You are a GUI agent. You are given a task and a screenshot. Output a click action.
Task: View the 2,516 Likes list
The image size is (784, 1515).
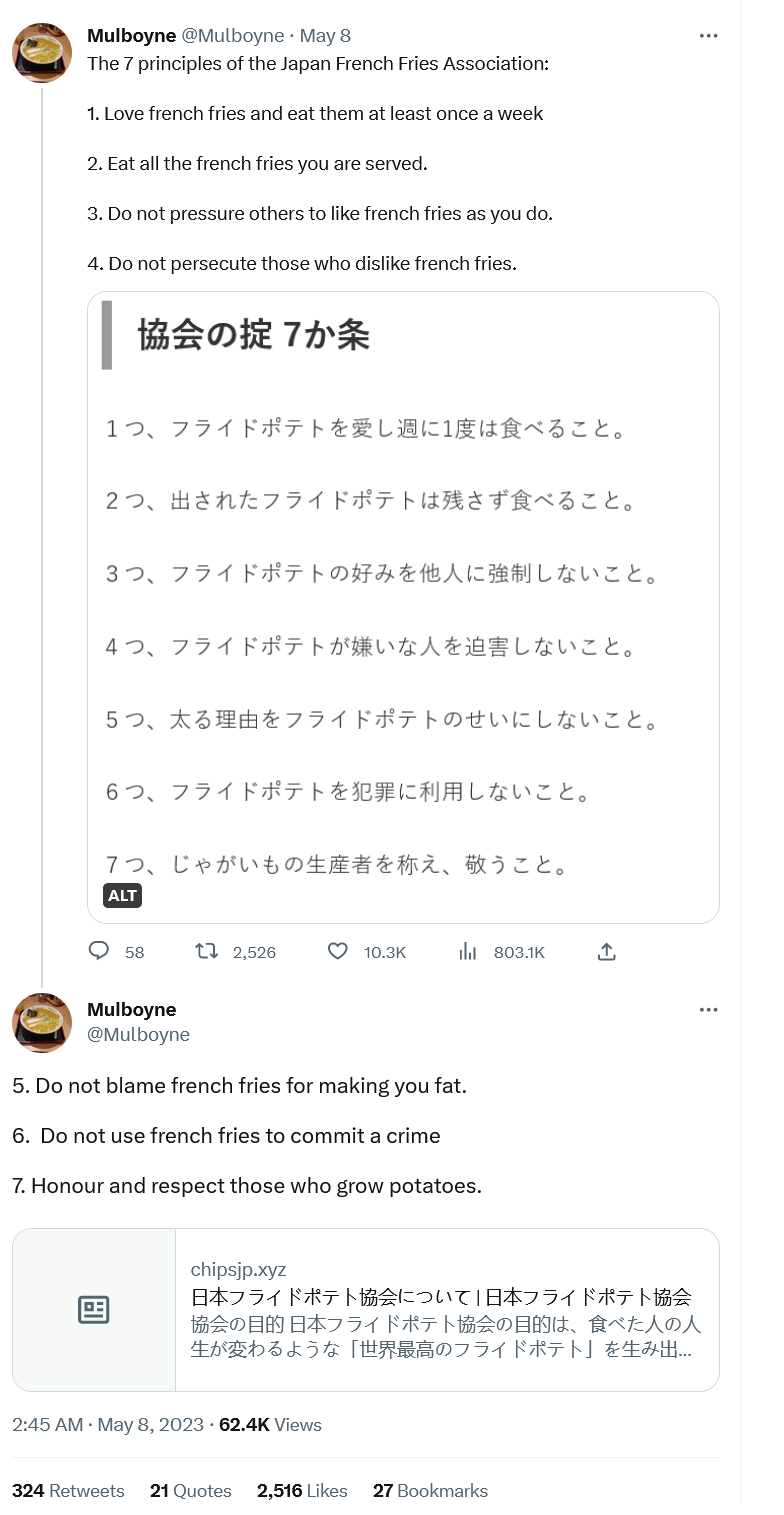302,1490
